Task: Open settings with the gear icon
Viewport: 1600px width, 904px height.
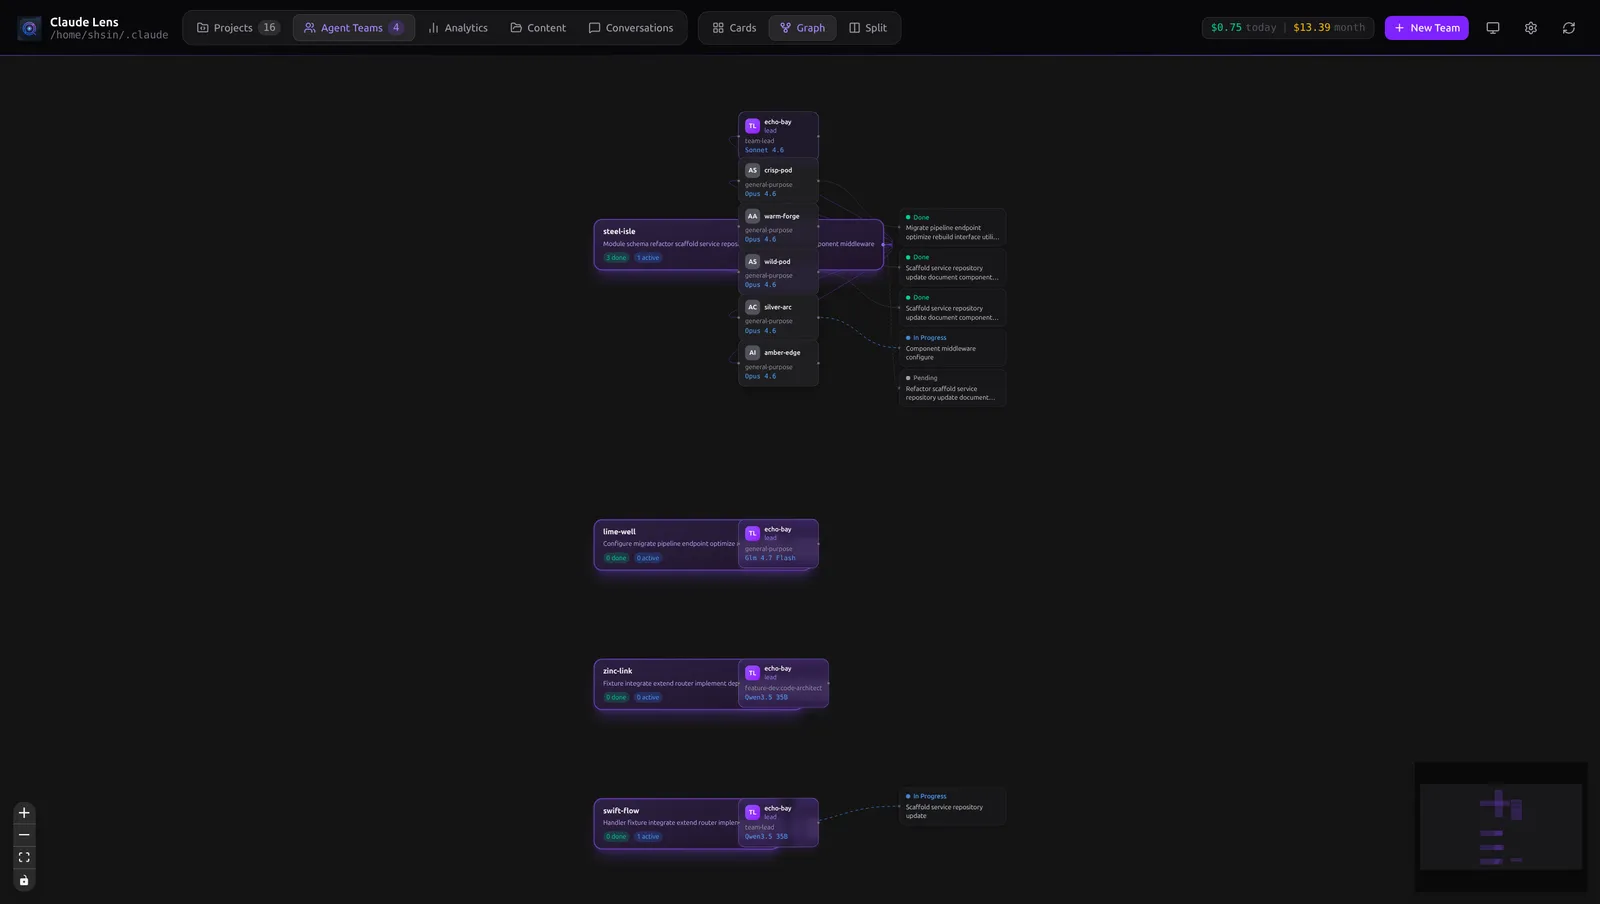Action: pyautogui.click(x=1530, y=27)
